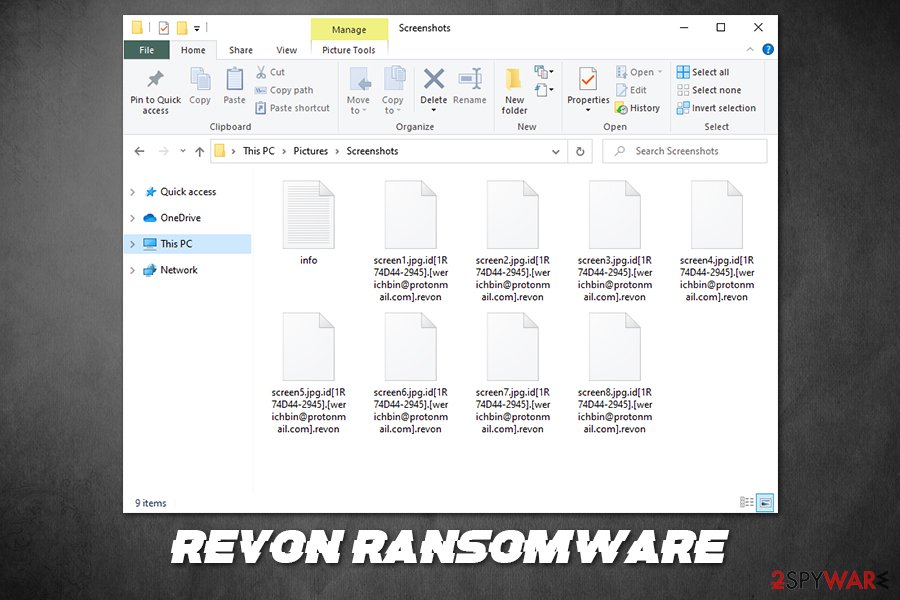900x600 pixels.
Task: Select the screen8.jpg revon file
Action: tap(615, 373)
